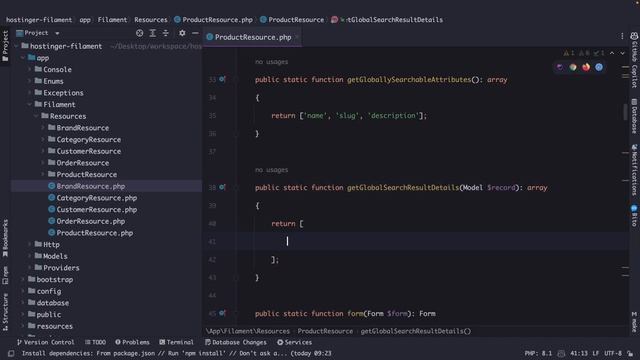This screenshot has width=640, height=360.
Task: Click Expand All icon in Project toolbar
Action: pyautogui.click(x=153, y=33)
